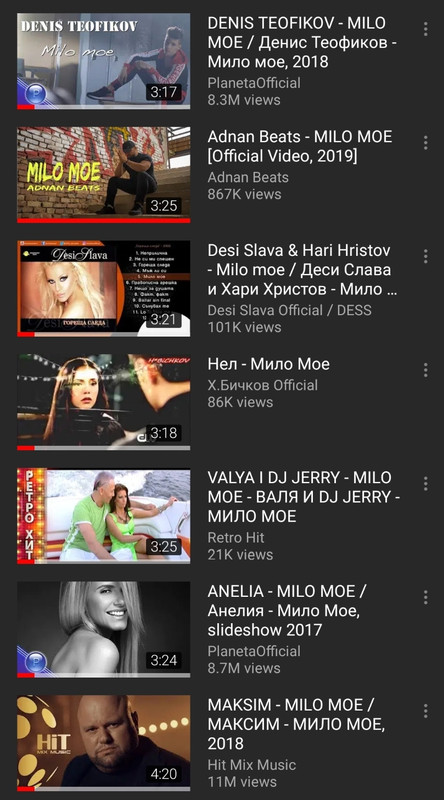The width and height of the screenshot is (444, 800).
Task: Open black-and-white Anelia thumbnail
Action: (x=104, y=630)
